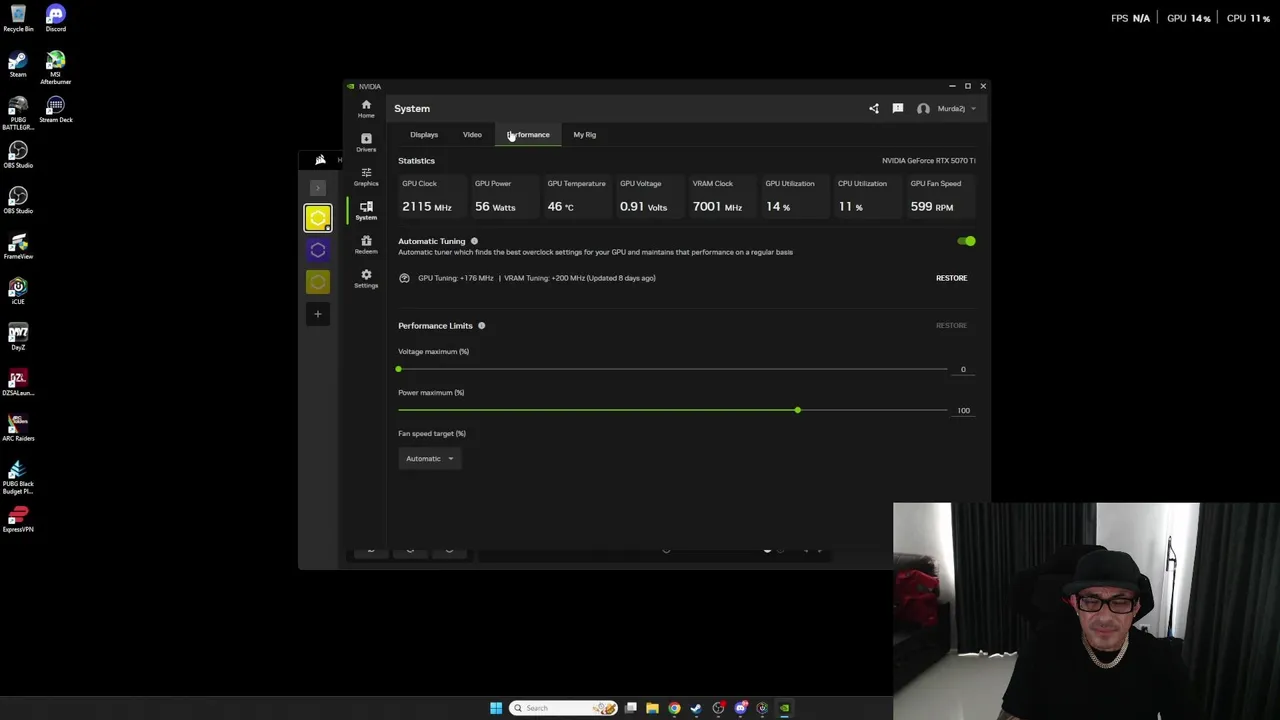This screenshot has height=720, width=1280.
Task: Click the Automatic Tuning info icon
Action: coord(474,241)
